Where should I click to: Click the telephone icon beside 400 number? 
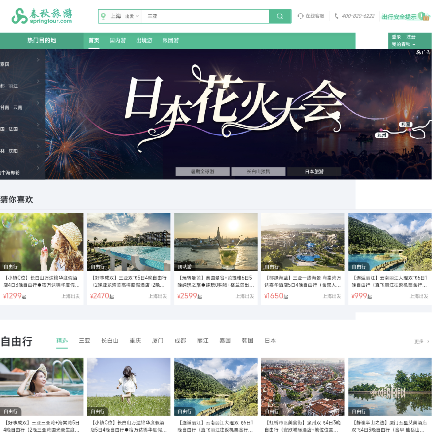[336, 16]
